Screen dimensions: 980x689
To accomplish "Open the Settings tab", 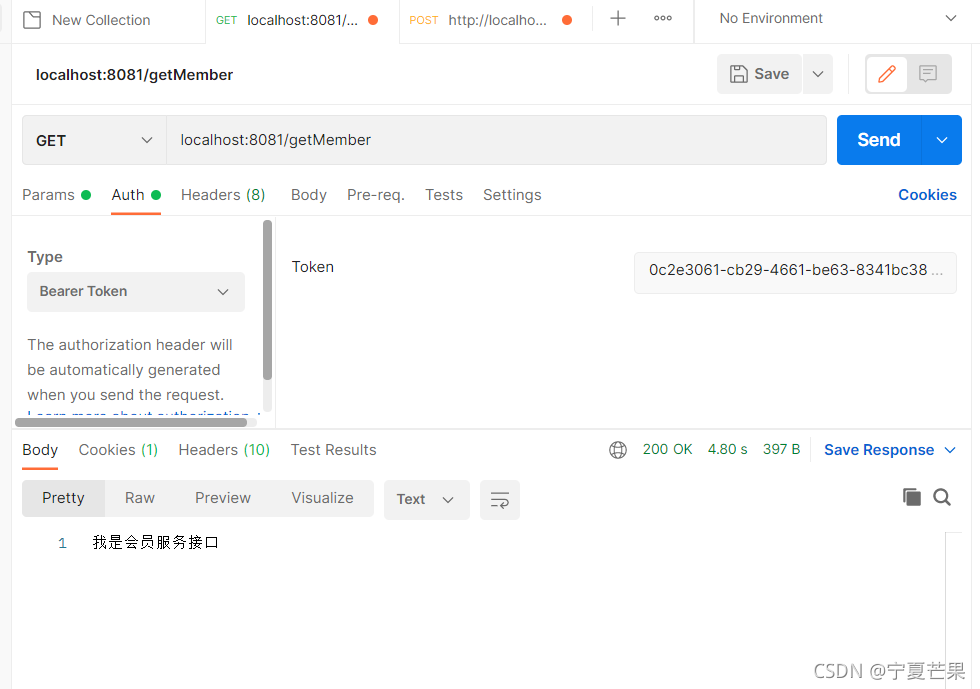I will pyautogui.click(x=512, y=195).
